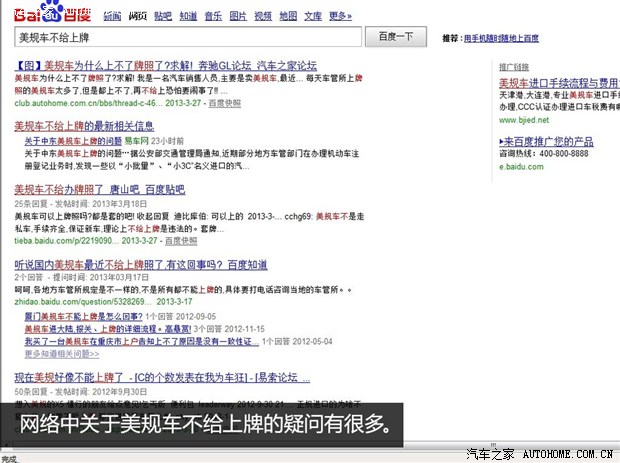Expand the 更多 menu
The height and width of the screenshot is (463, 620).
pos(341,16)
